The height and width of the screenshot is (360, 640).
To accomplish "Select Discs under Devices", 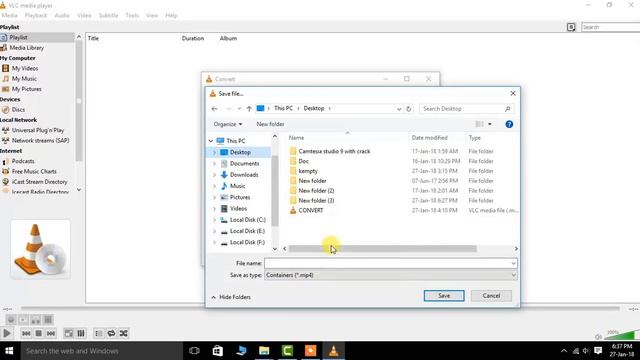I will pyautogui.click(x=18, y=109).
